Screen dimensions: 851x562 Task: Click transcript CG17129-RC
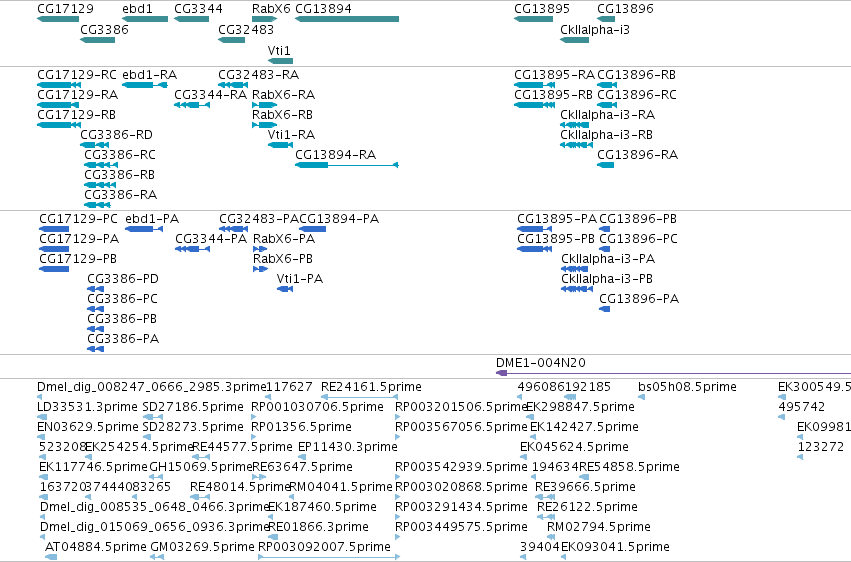(77, 74)
